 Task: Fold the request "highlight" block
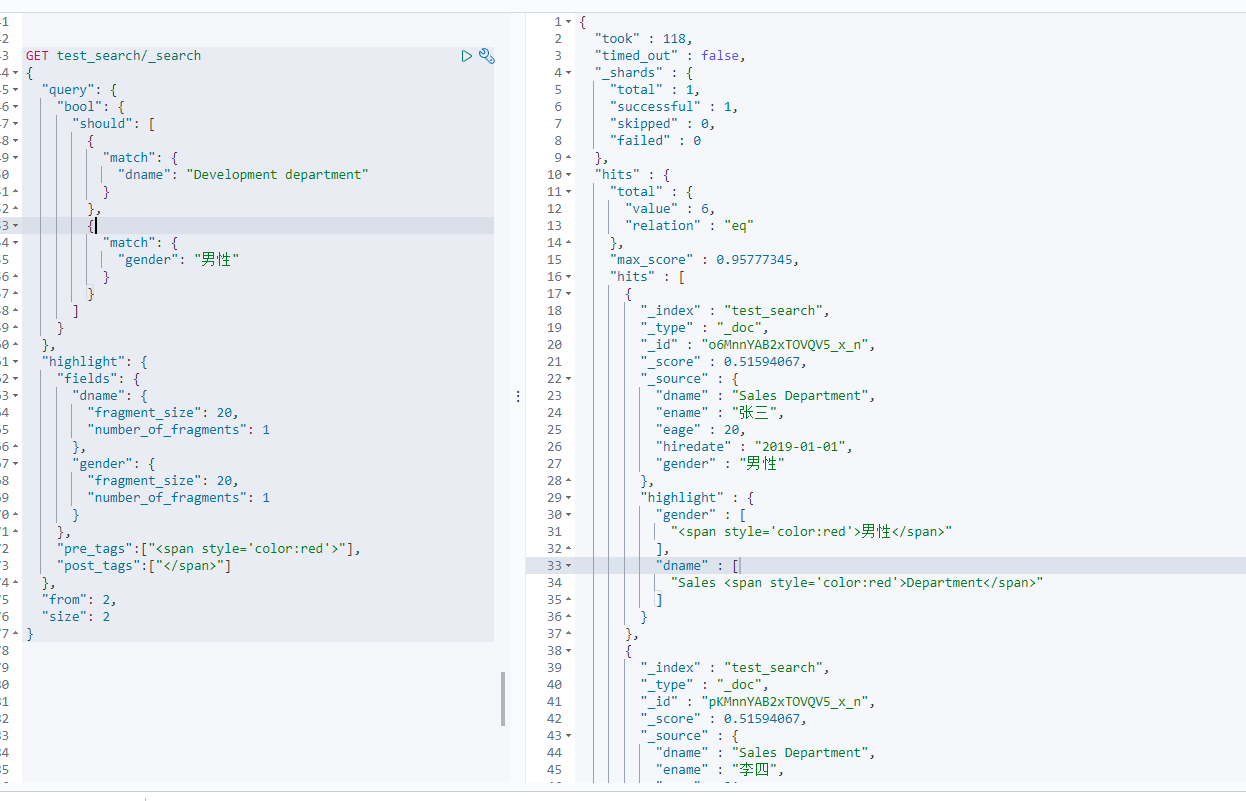pyautogui.click(x=15, y=362)
